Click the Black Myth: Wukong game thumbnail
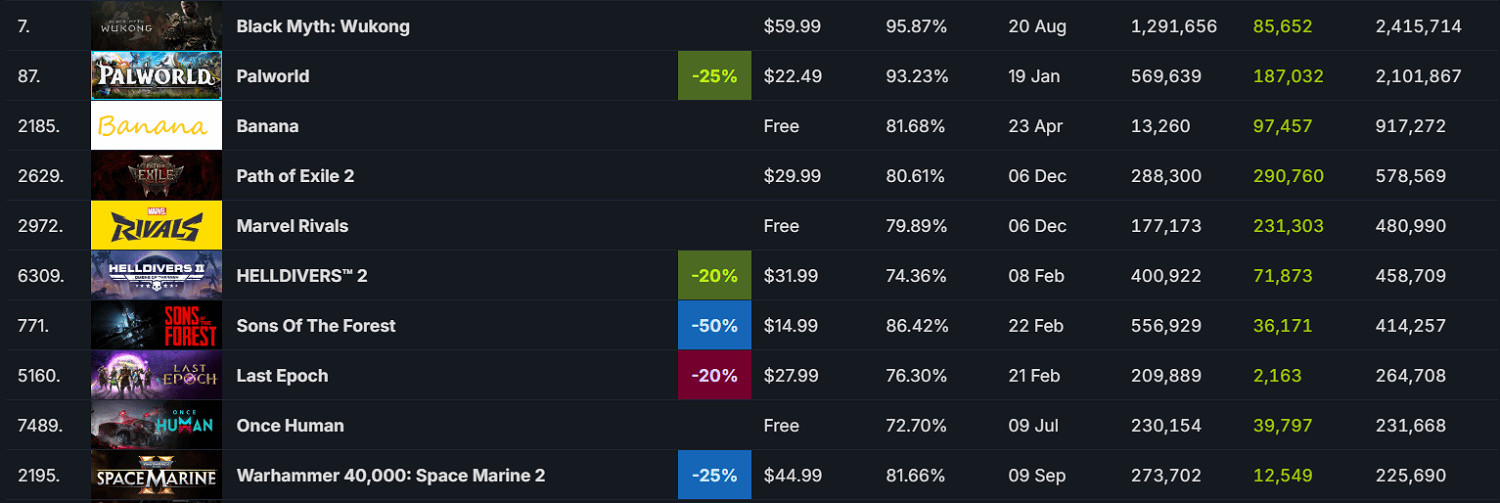Screen dimensions: 1500x503 [x=156, y=26]
